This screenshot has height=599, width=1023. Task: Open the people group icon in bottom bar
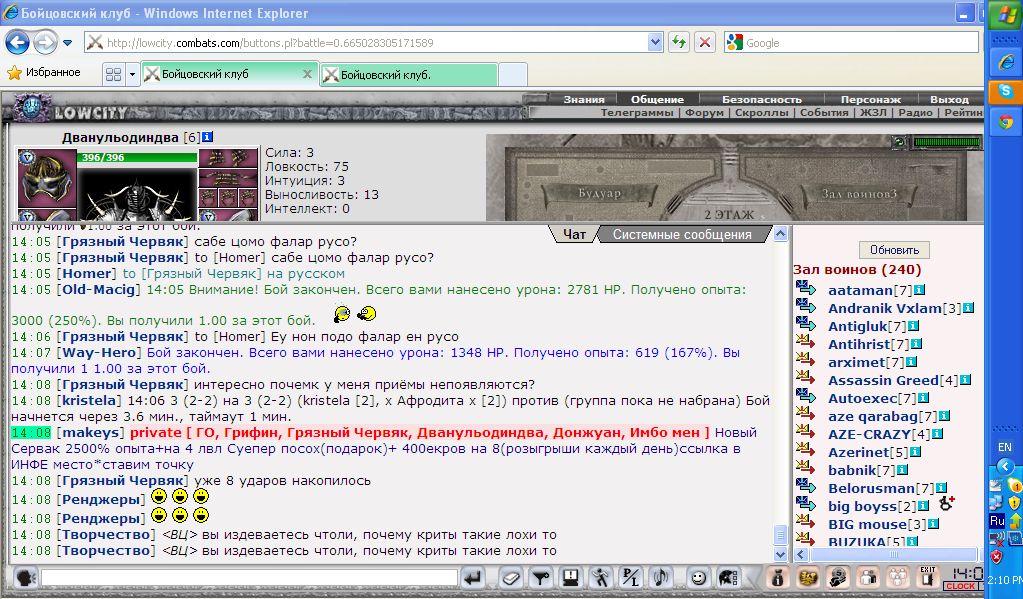(x=898, y=577)
